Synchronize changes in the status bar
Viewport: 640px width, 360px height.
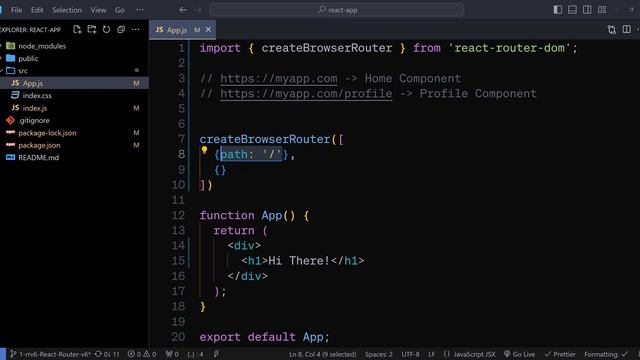pyautogui.click(x=107, y=354)
